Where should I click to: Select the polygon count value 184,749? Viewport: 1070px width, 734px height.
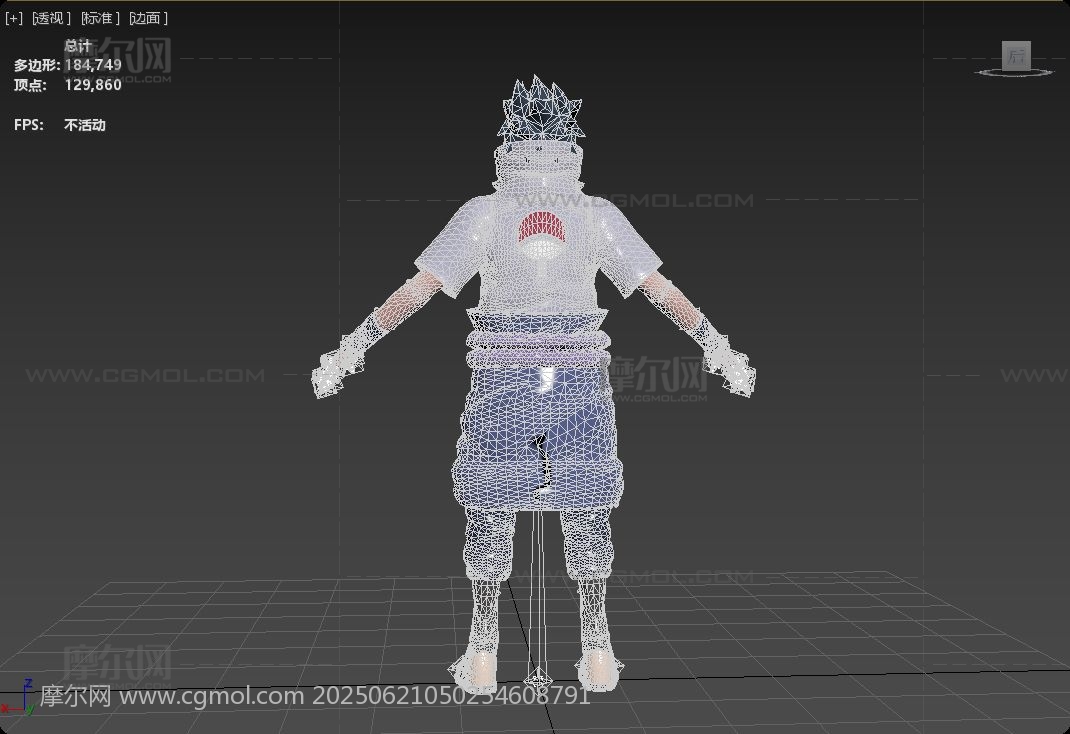click(93, 65)
